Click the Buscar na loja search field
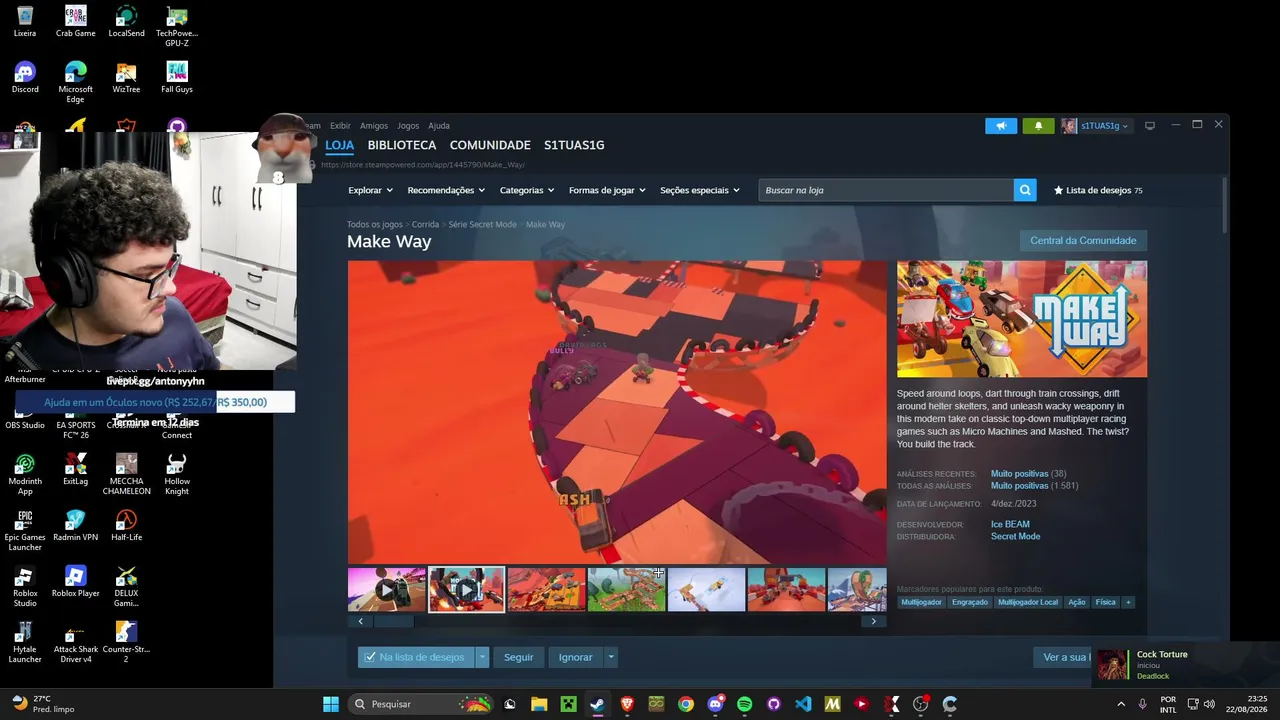This screenshot has height=720, width=1280. 886,190
